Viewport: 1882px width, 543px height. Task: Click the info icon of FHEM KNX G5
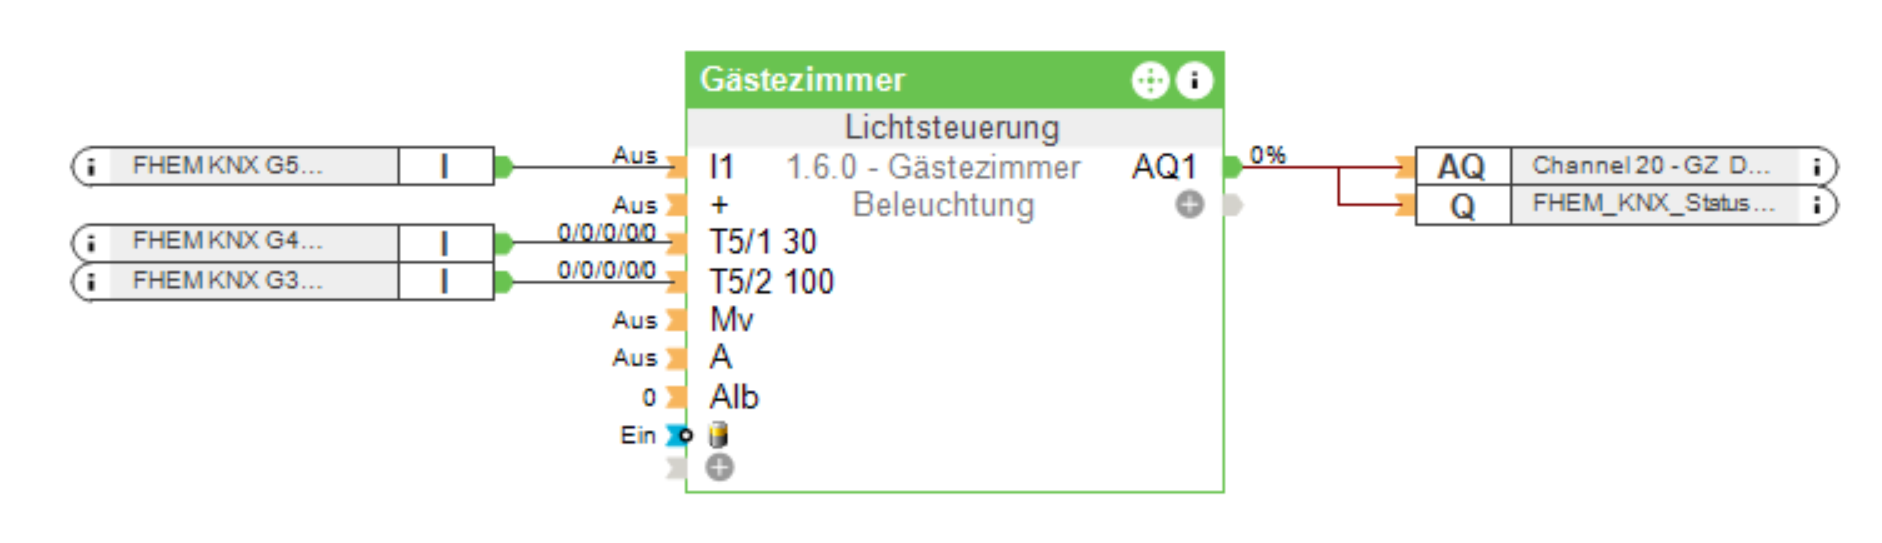[91, 166]
